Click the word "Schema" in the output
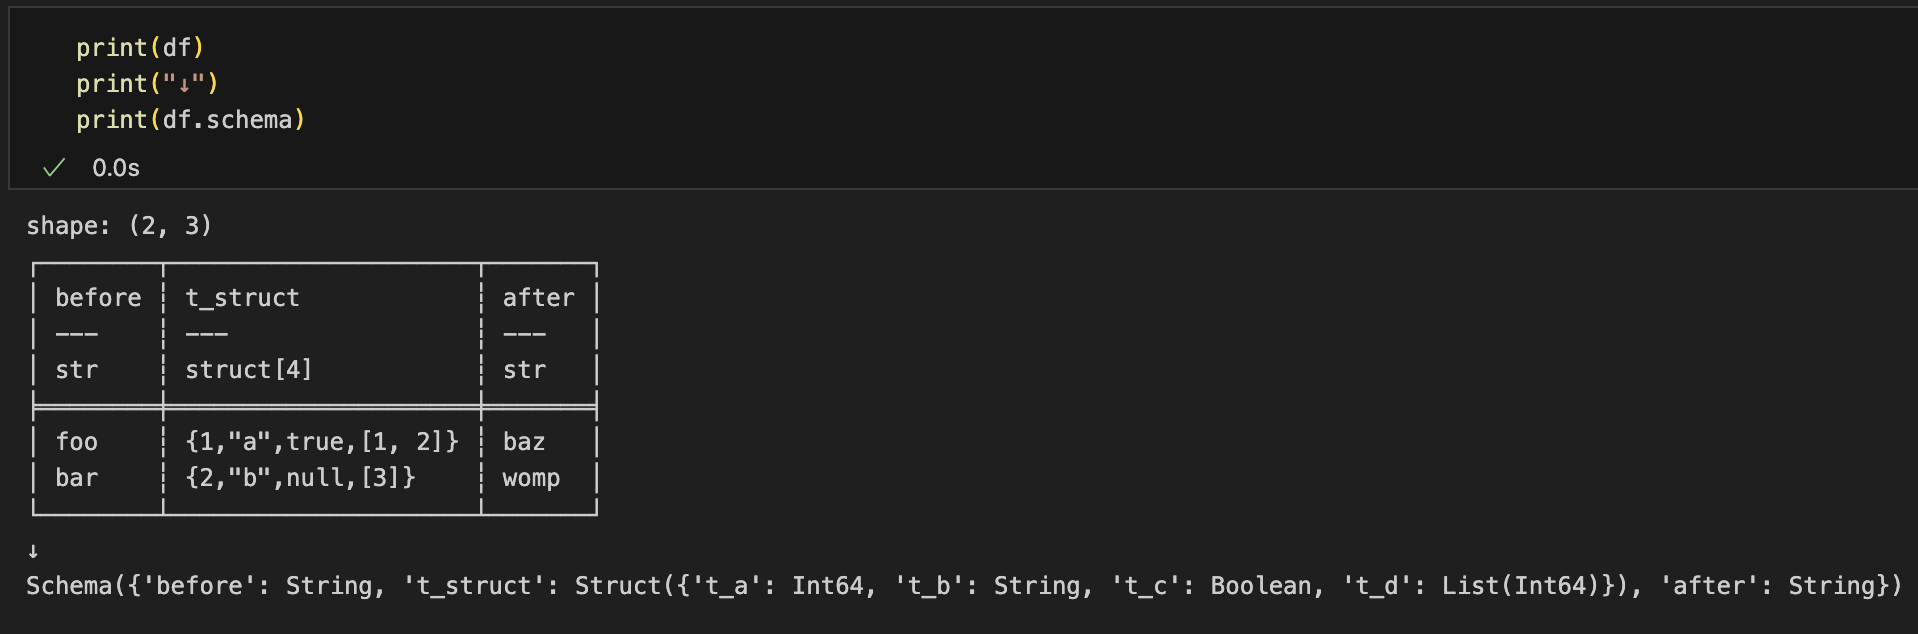The width and height of the screenshot is (1918, 634). click(x=69, y=586)
